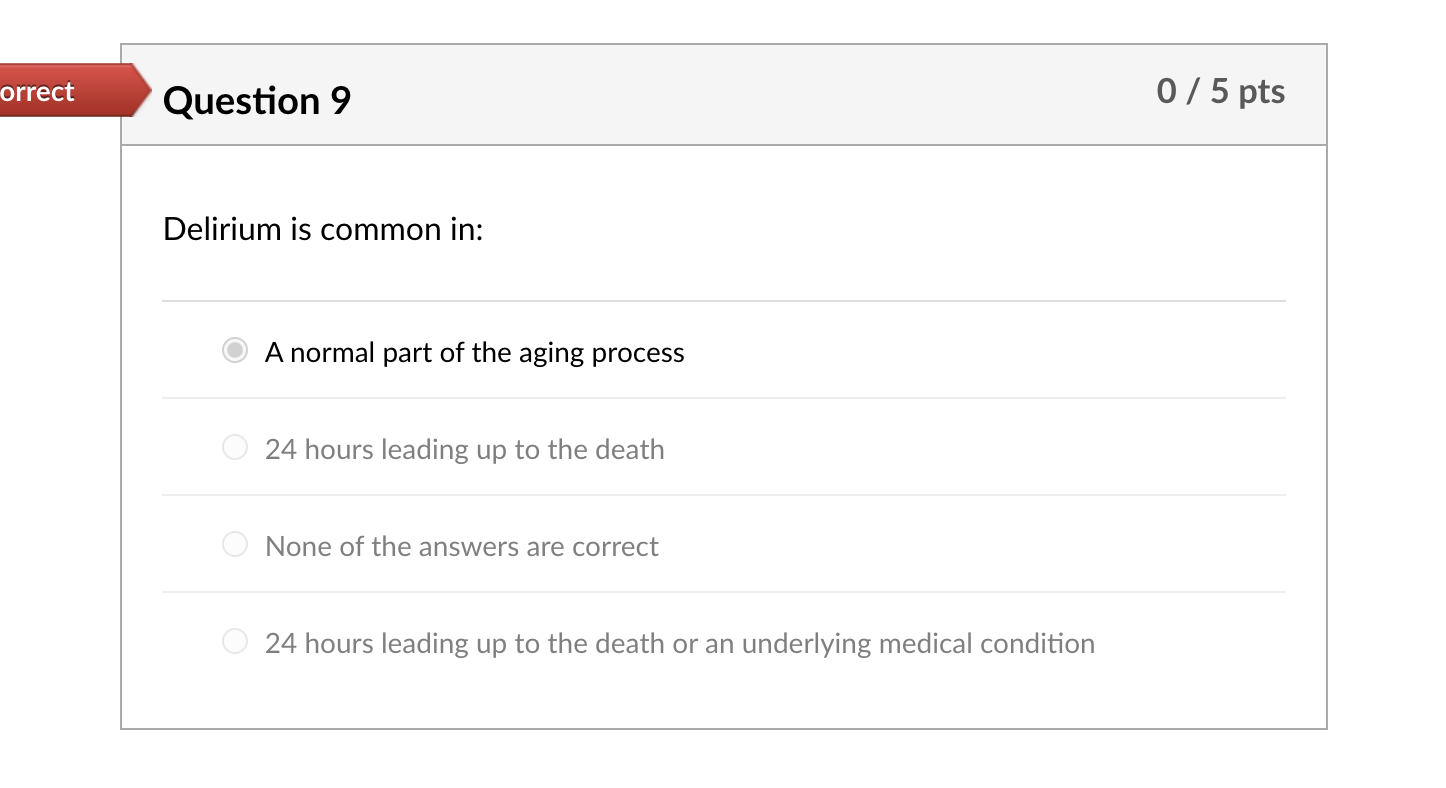Image resolution: width=1446 pixels, height=788 pixels.
Task: Click the 'None of the answers are correct' label
Action: (x=461, y=546)
